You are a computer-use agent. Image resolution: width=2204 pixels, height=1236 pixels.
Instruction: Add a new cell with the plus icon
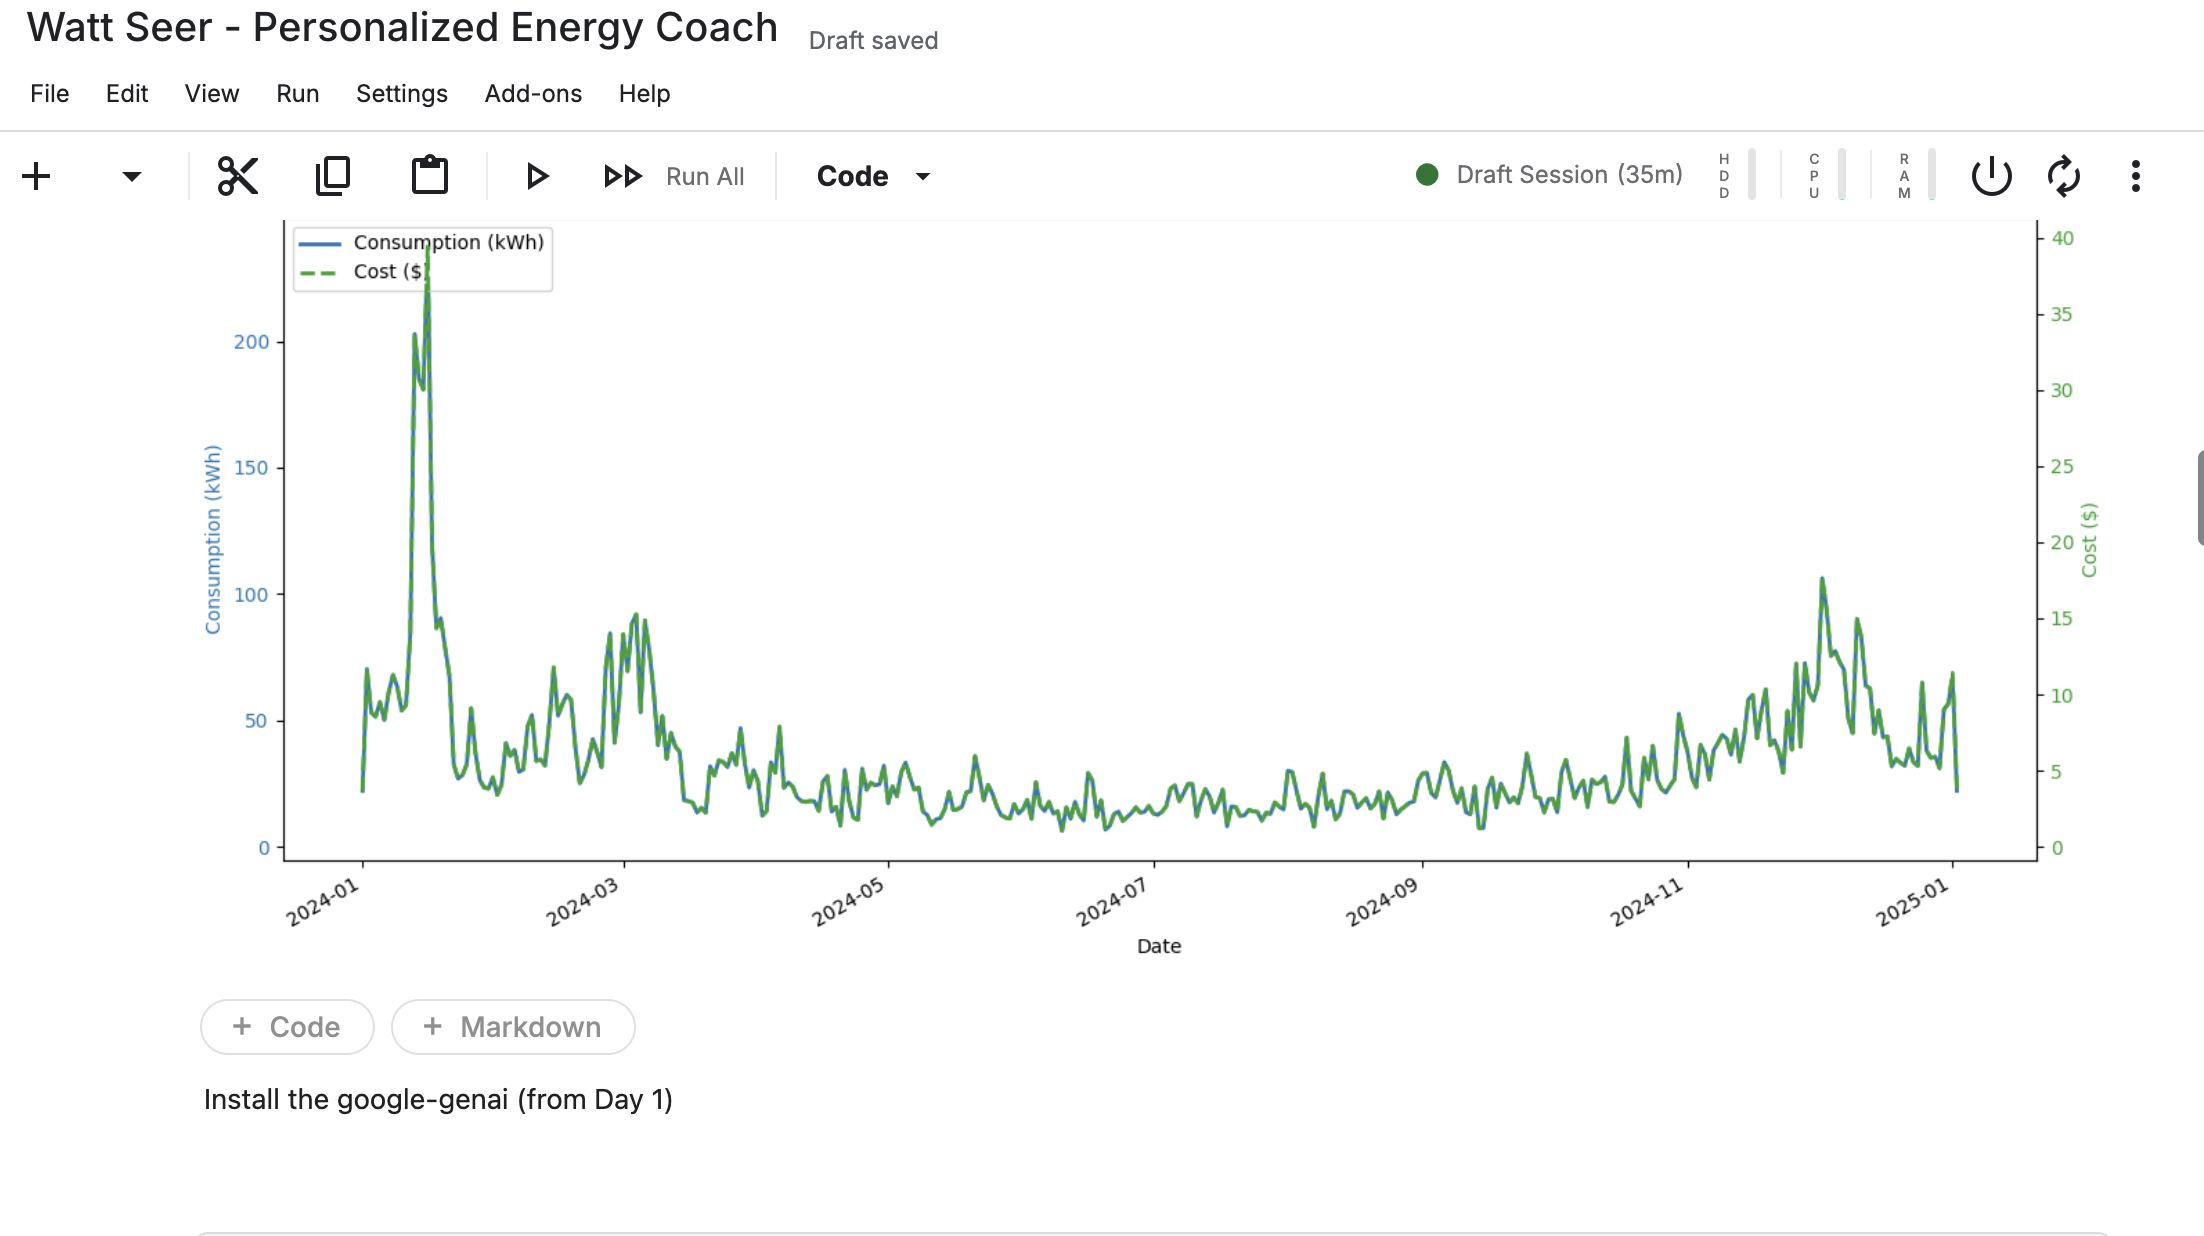click(36, 175)
